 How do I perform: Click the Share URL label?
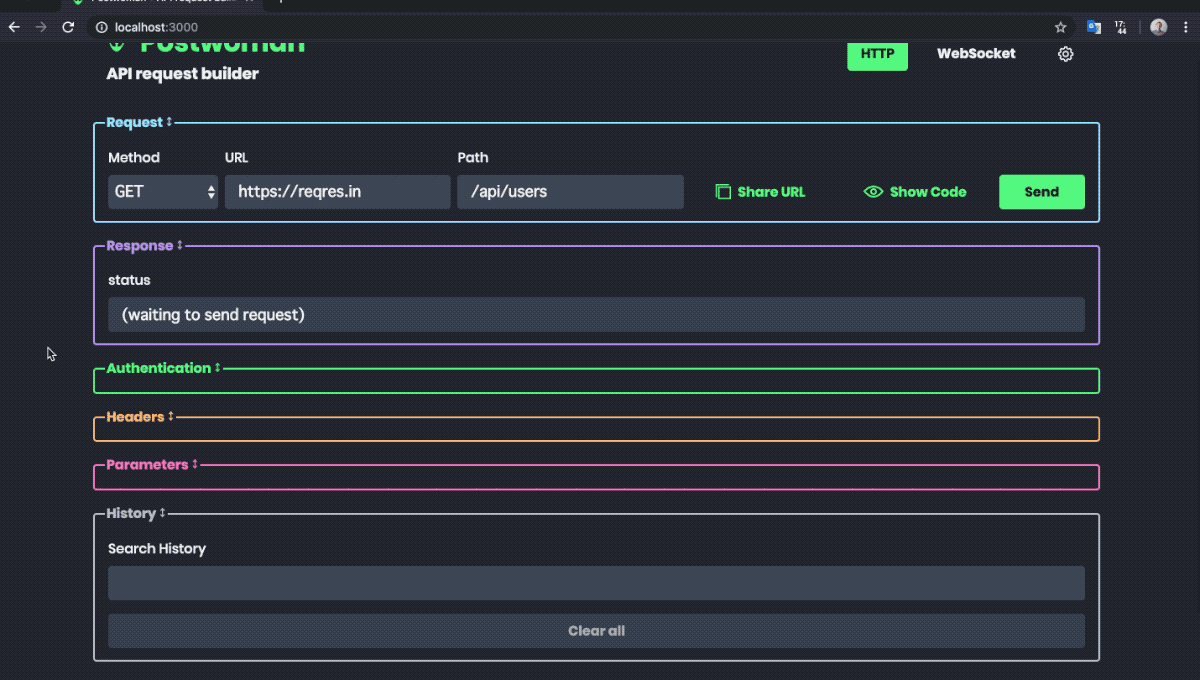pyautogui.click(x=771, y=192)
